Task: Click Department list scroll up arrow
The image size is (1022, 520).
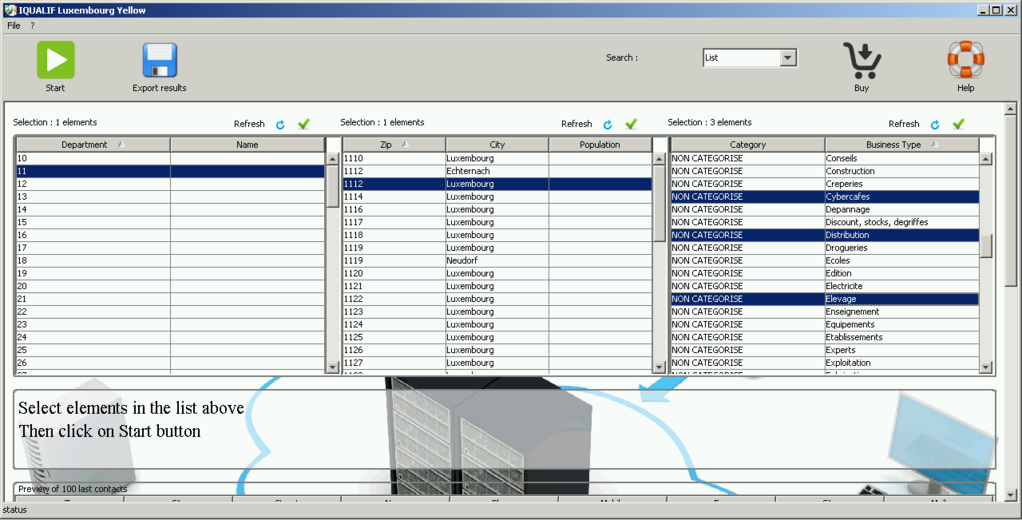Action: (332, 158)
